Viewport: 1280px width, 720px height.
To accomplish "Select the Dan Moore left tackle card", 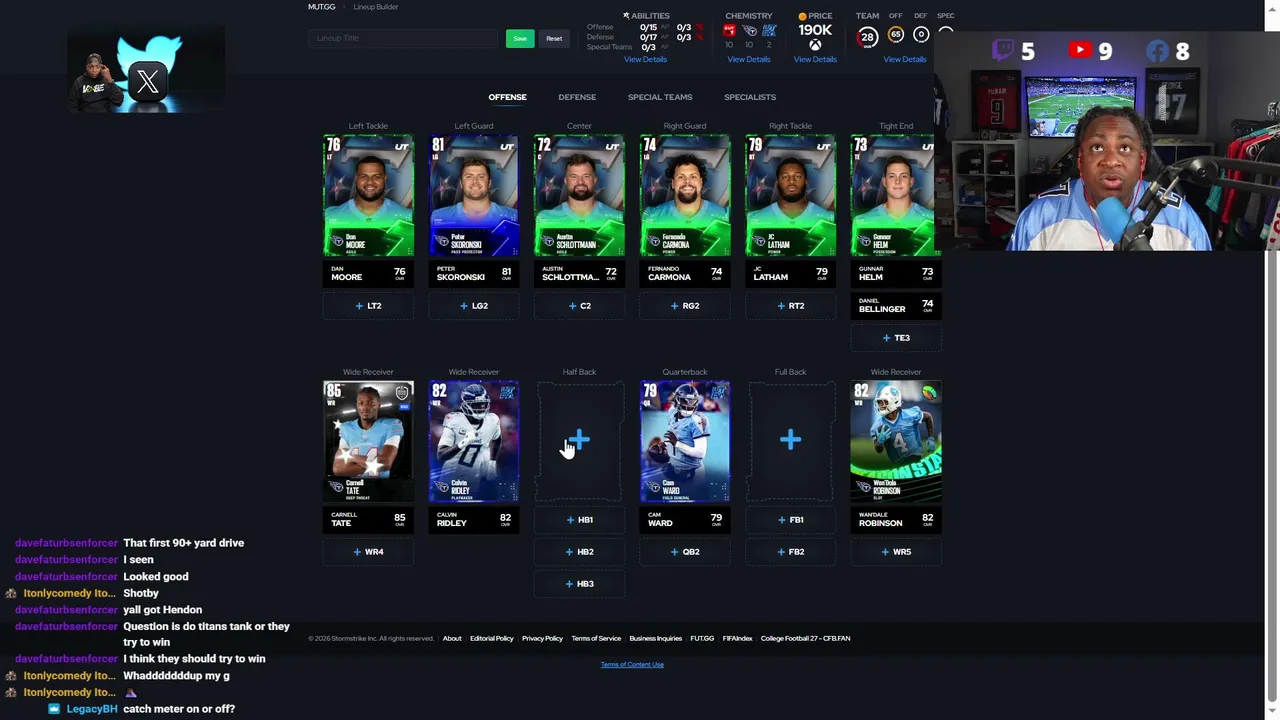I will coord(368,196).
